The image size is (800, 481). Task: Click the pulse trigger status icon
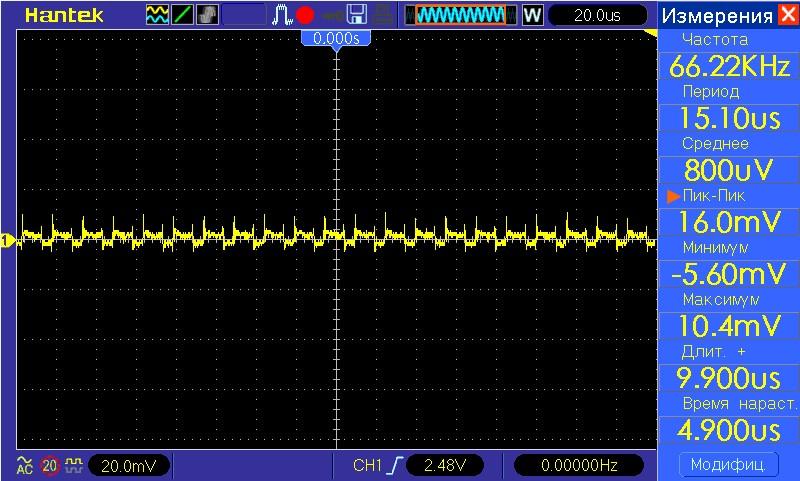coord(282,15)
